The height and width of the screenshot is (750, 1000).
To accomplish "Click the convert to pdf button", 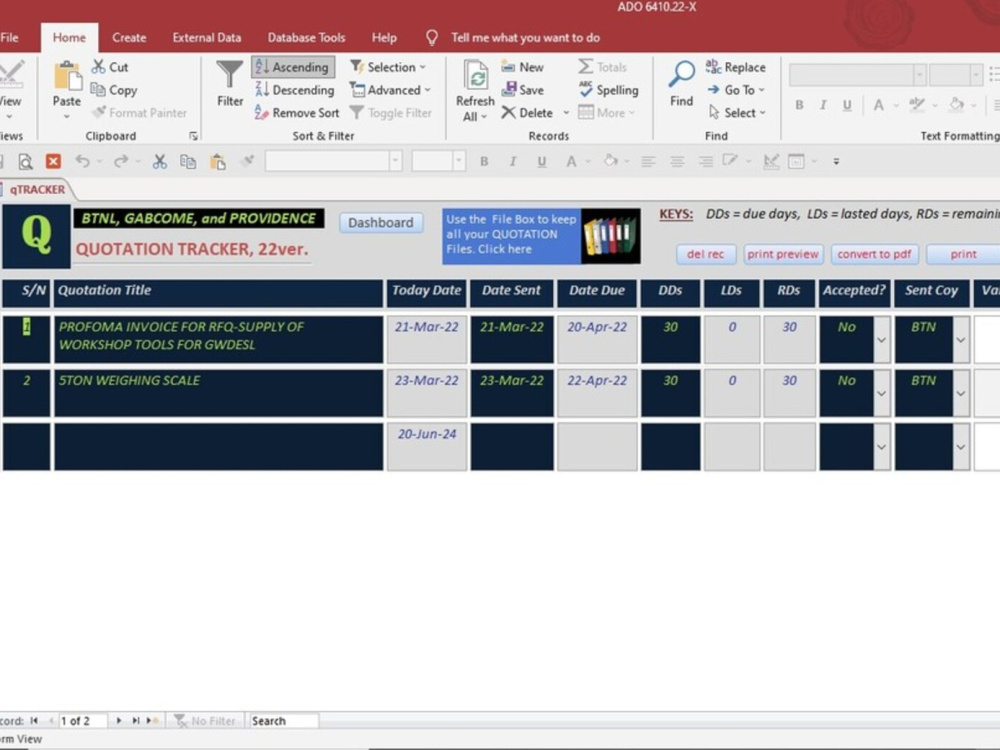I will click(x=874, y=254).
